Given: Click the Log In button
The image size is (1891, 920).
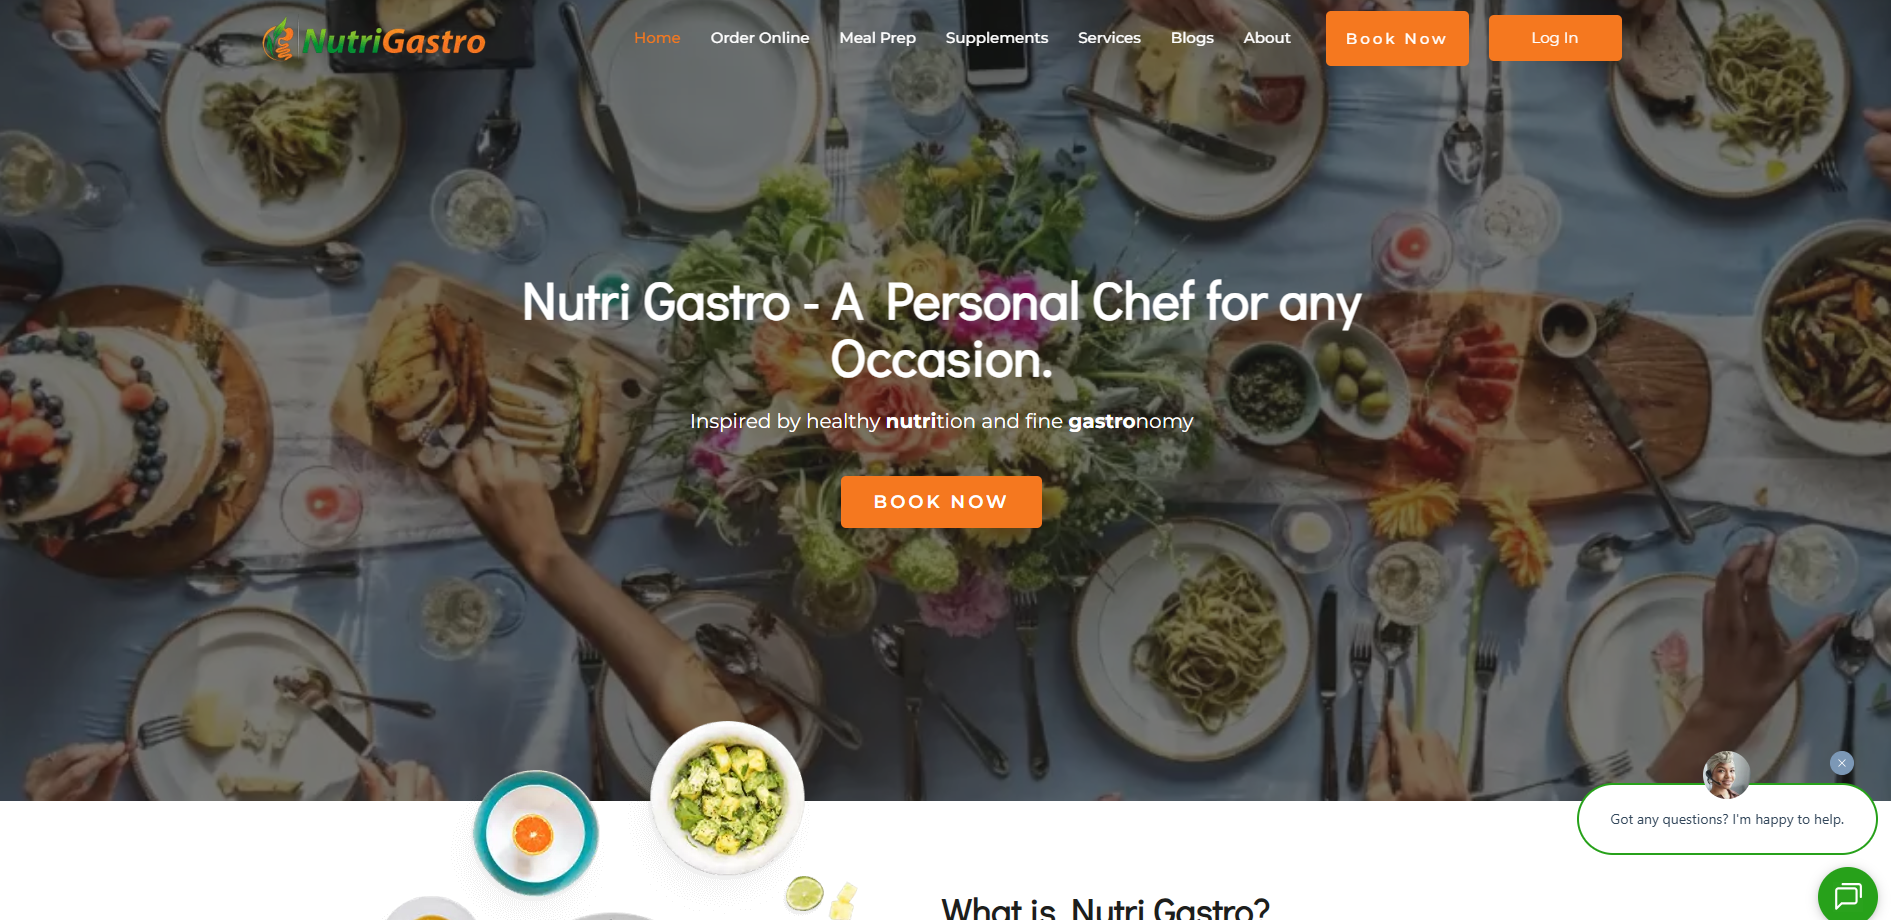Looking at the screenshot, I should [1555, 38].
